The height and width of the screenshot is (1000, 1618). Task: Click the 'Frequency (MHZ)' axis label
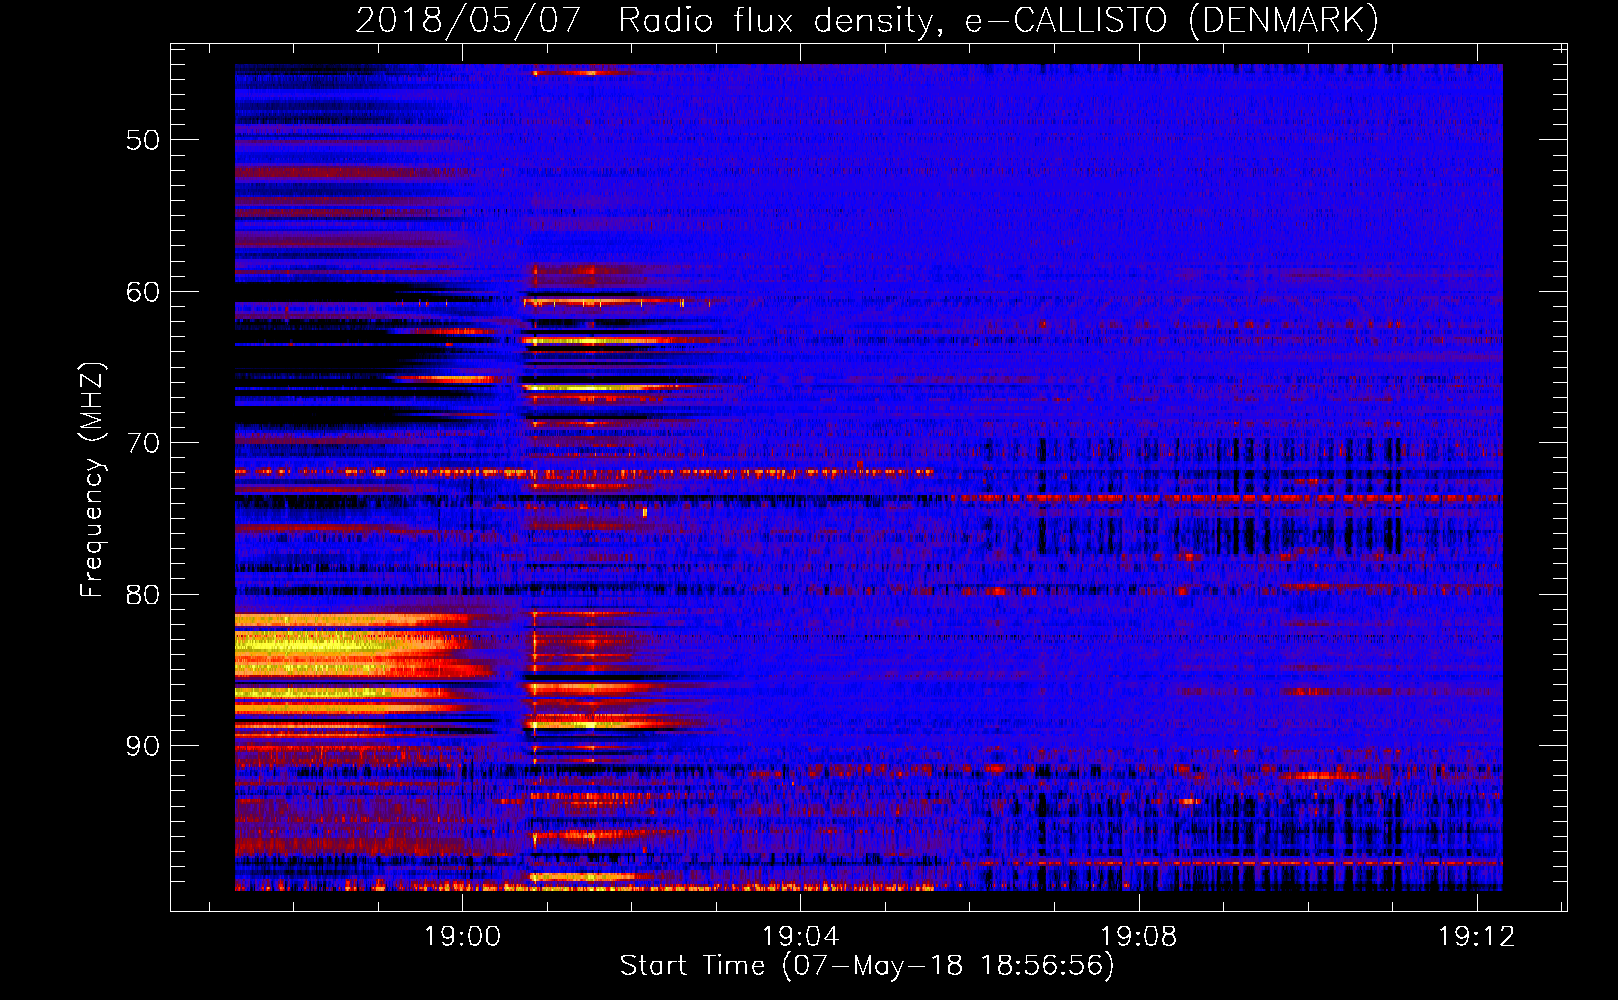coord(92,480)
